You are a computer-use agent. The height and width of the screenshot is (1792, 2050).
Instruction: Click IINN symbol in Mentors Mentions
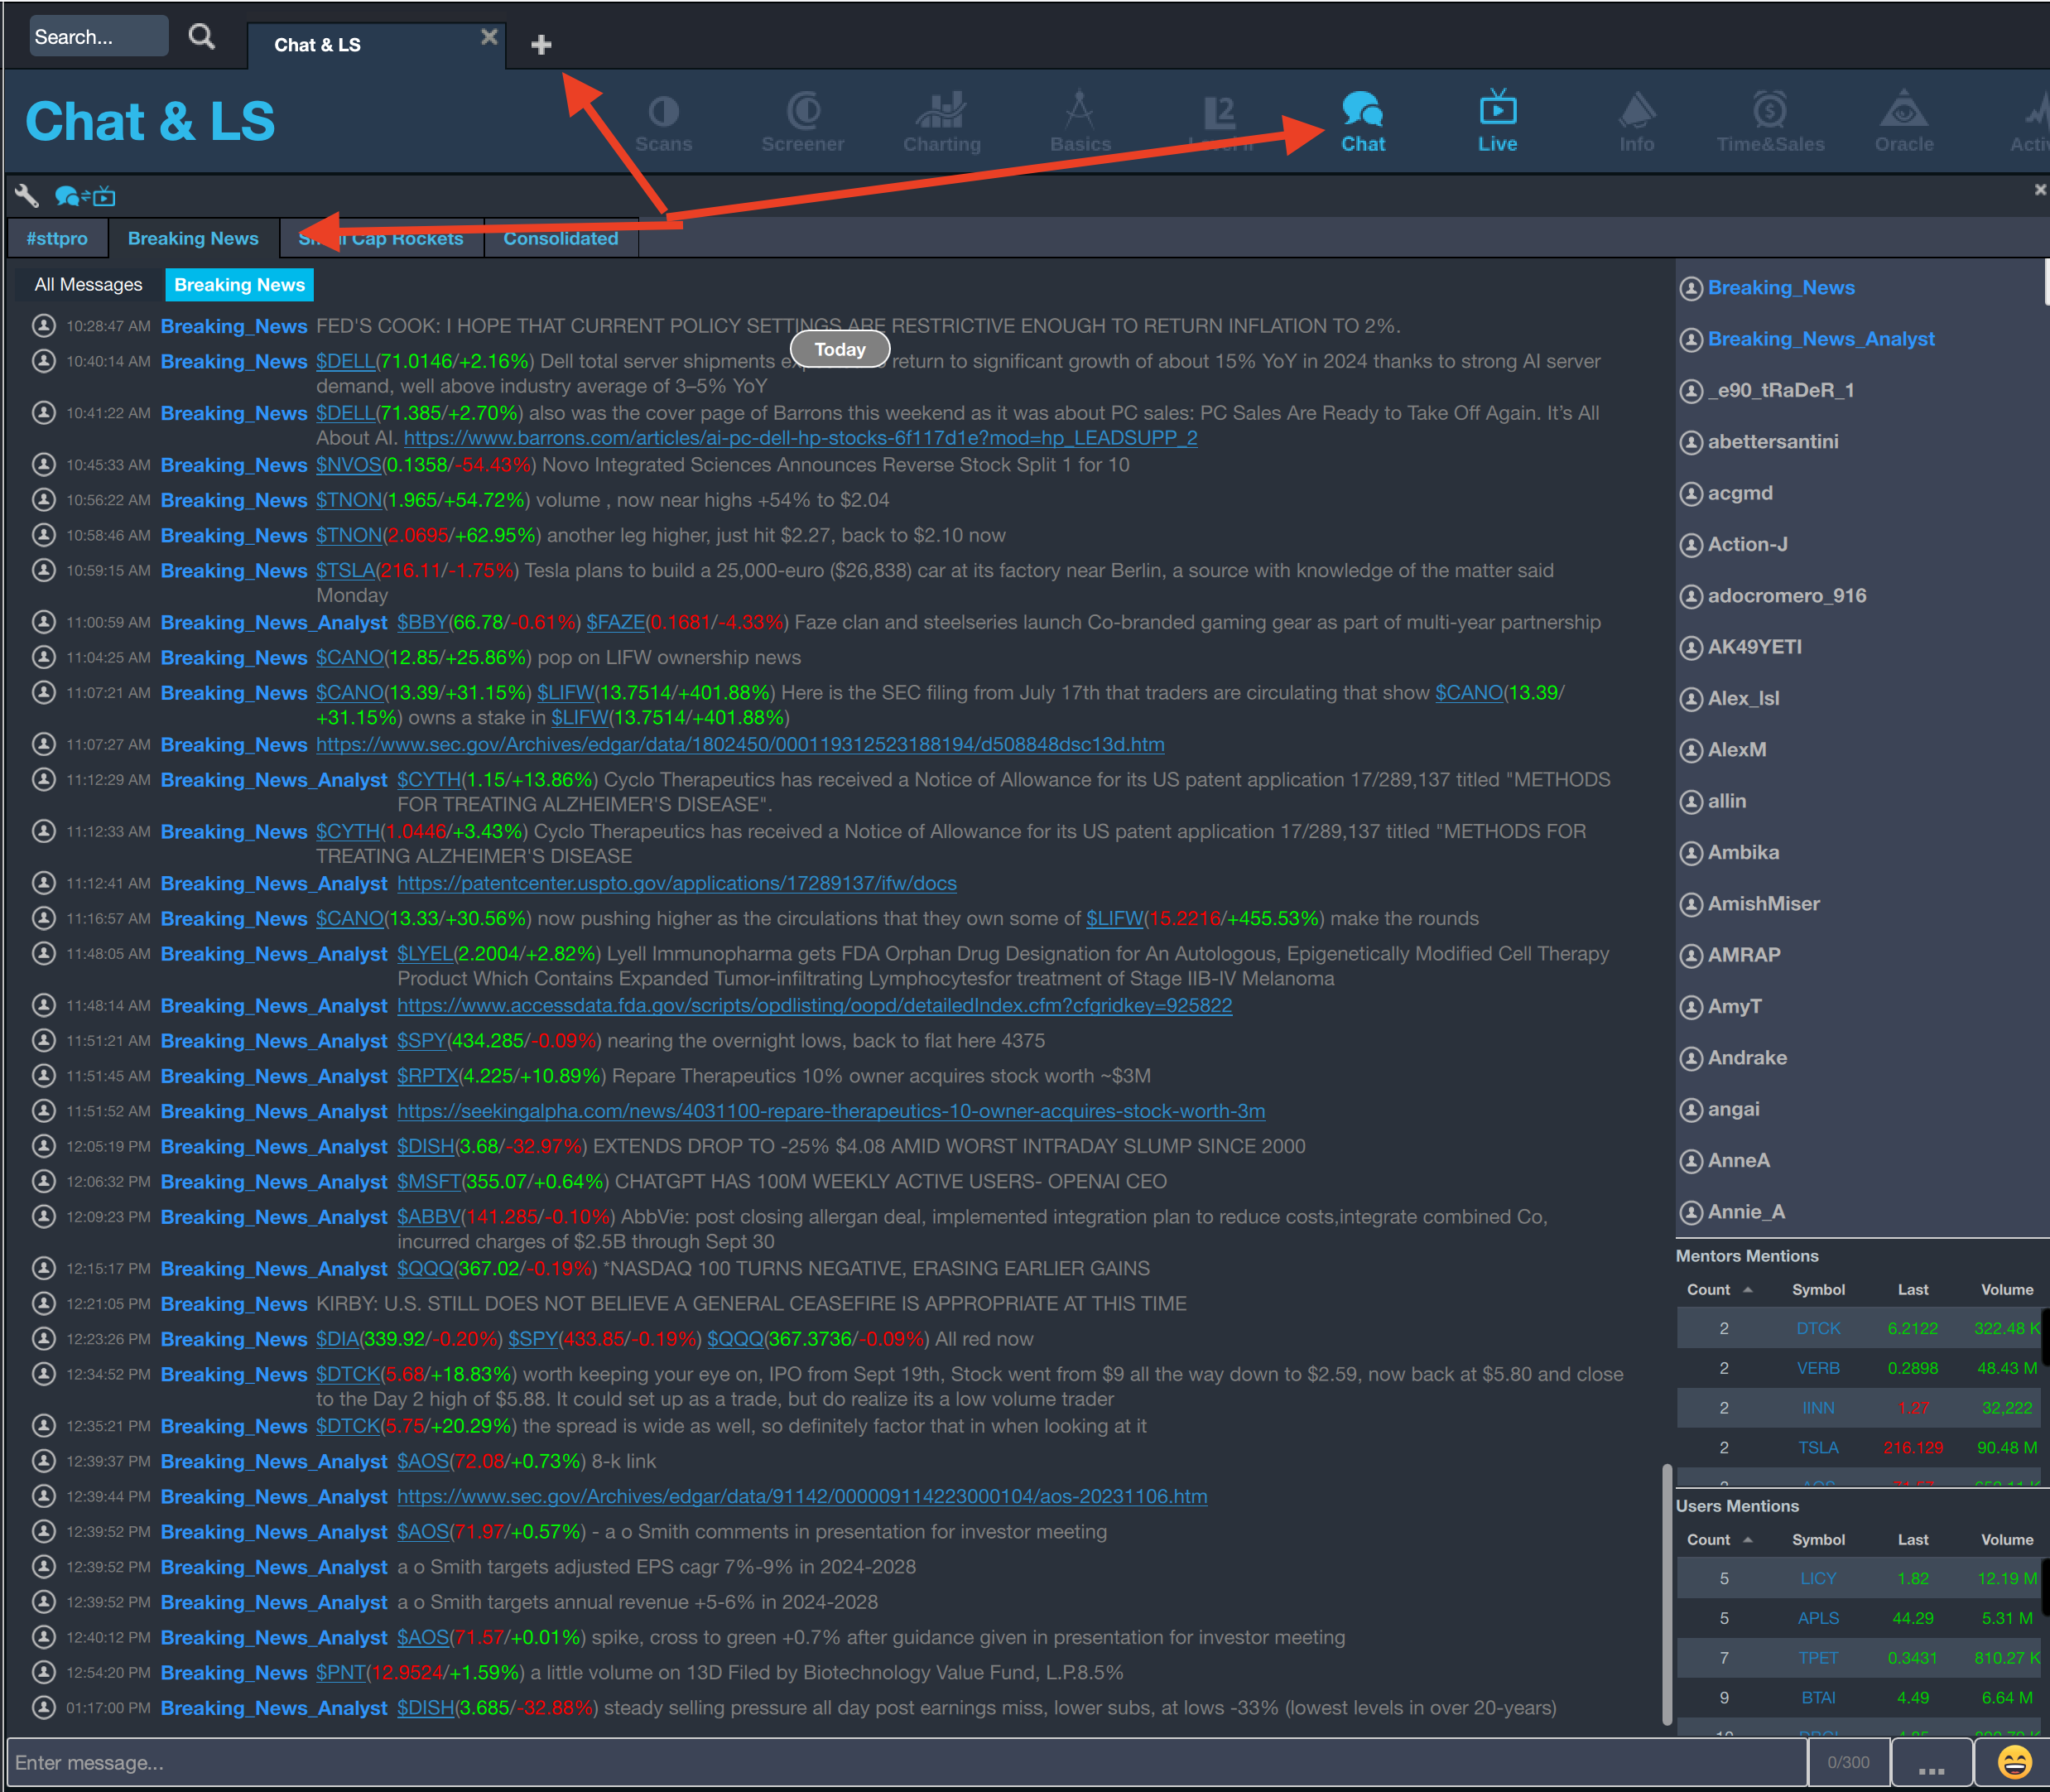coord(1817,1408)
